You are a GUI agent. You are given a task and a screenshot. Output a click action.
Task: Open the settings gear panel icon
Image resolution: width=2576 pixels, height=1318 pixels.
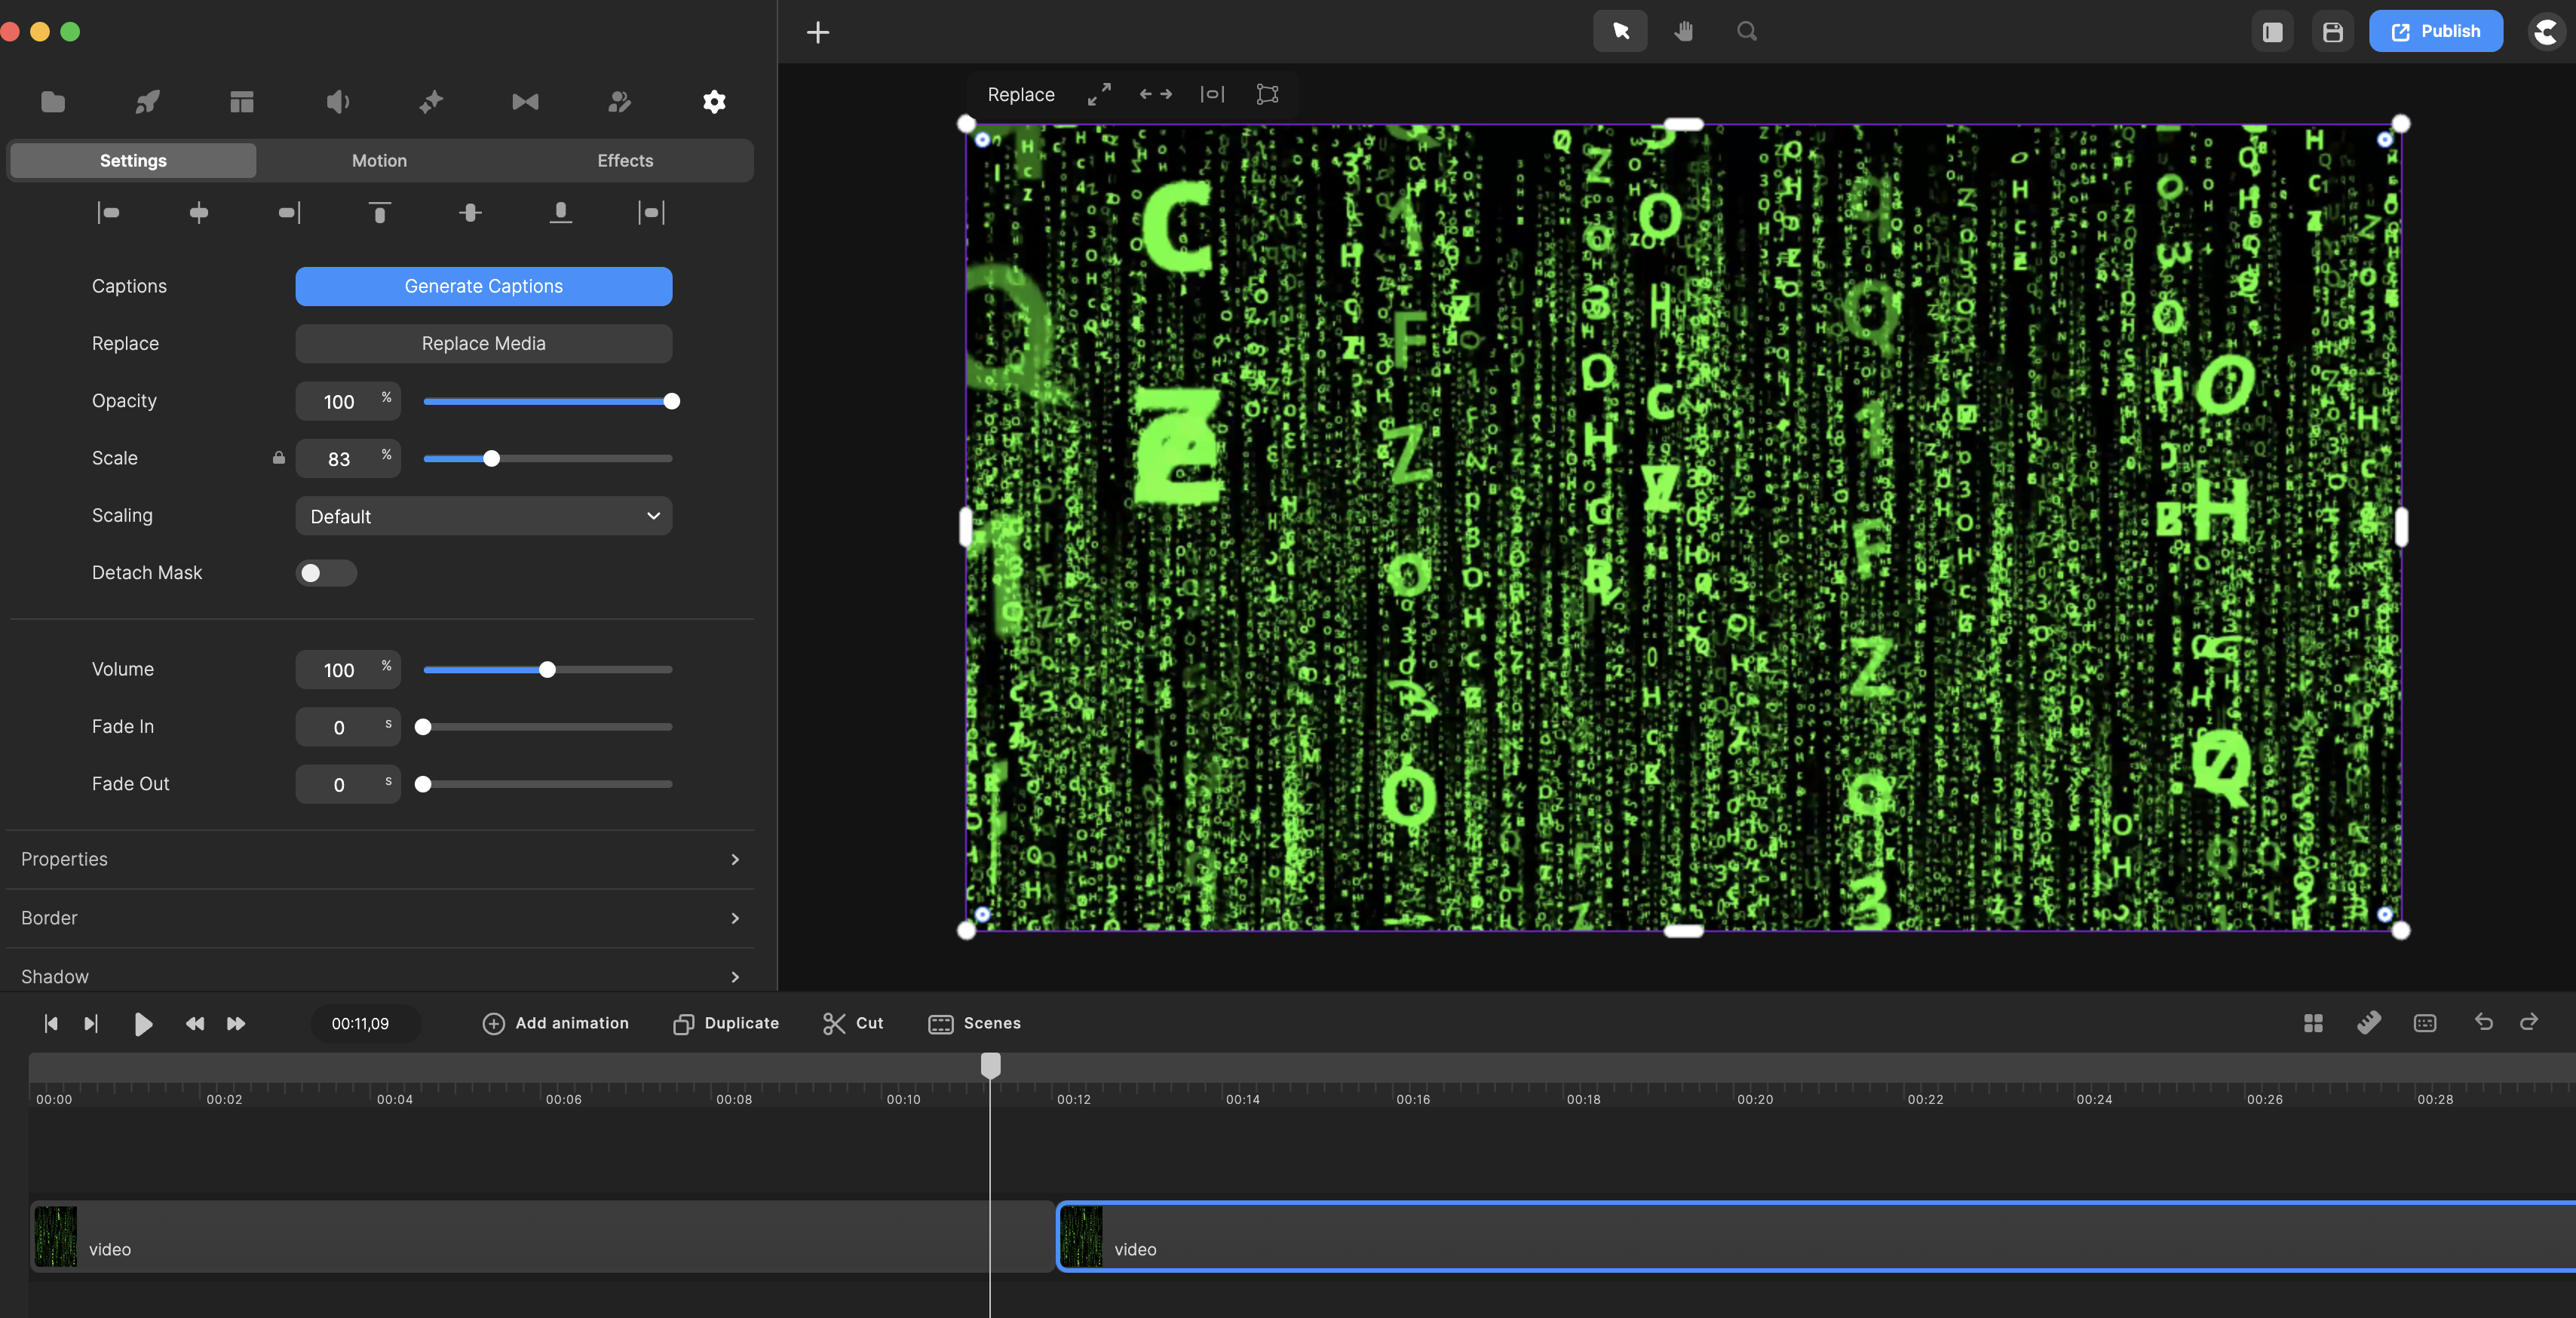pos(714,101)
